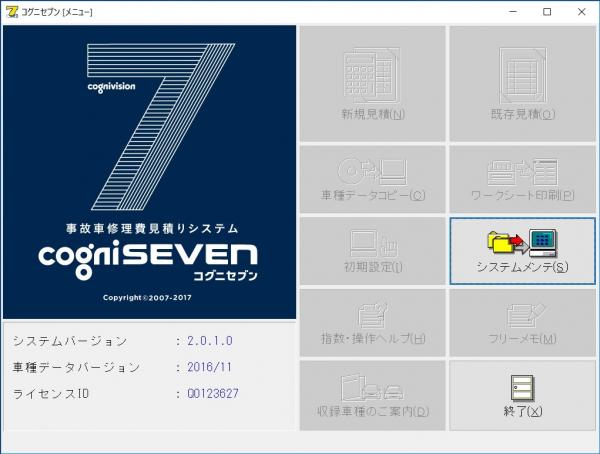
Task: Click the ワークシート印刷(P) button
Action: pyautogui.click(x=523, y=179)
